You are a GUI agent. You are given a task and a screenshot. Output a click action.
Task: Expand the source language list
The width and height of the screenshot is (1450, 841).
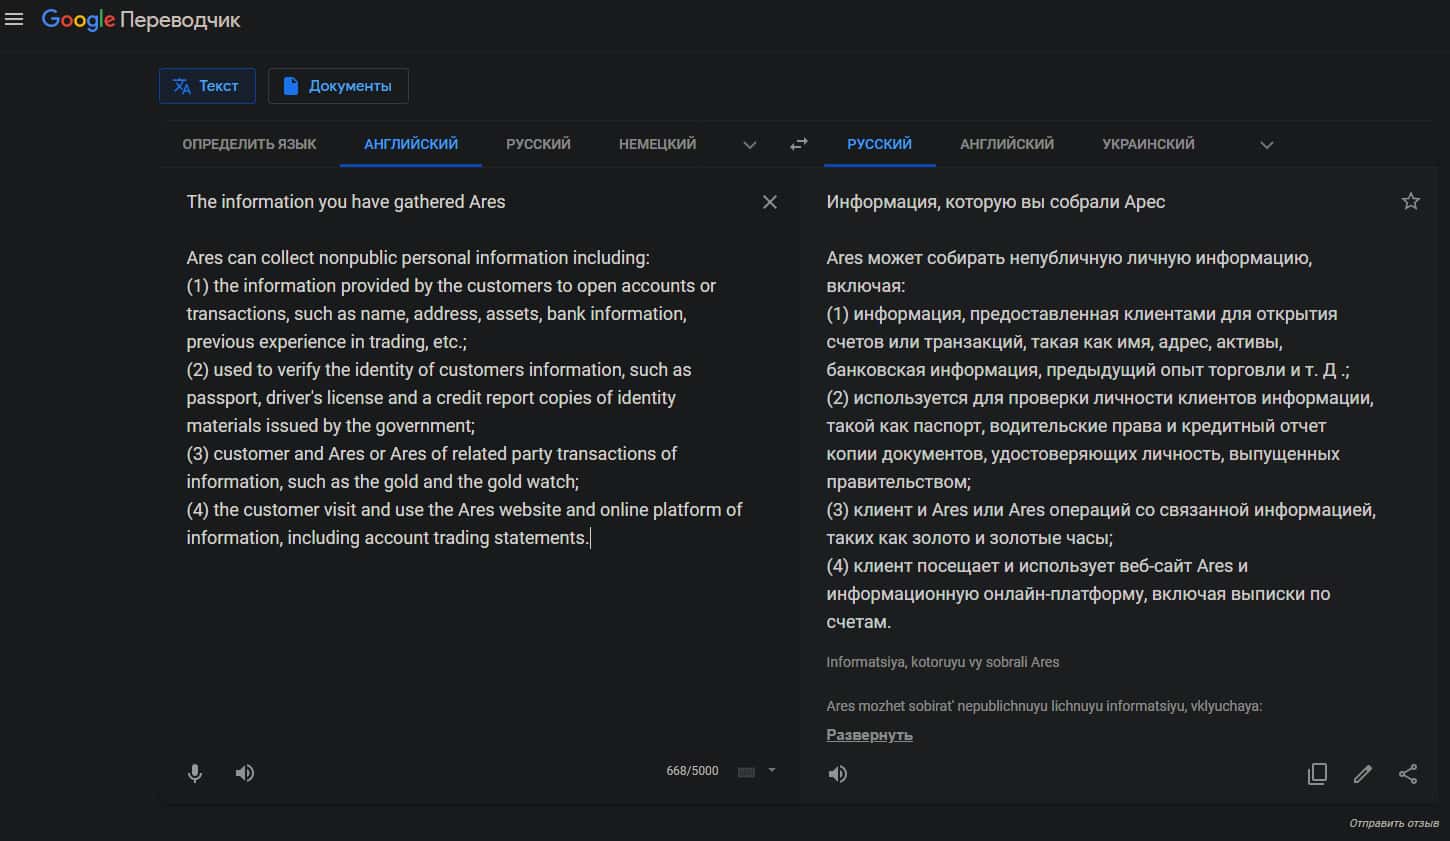(750, 145)
